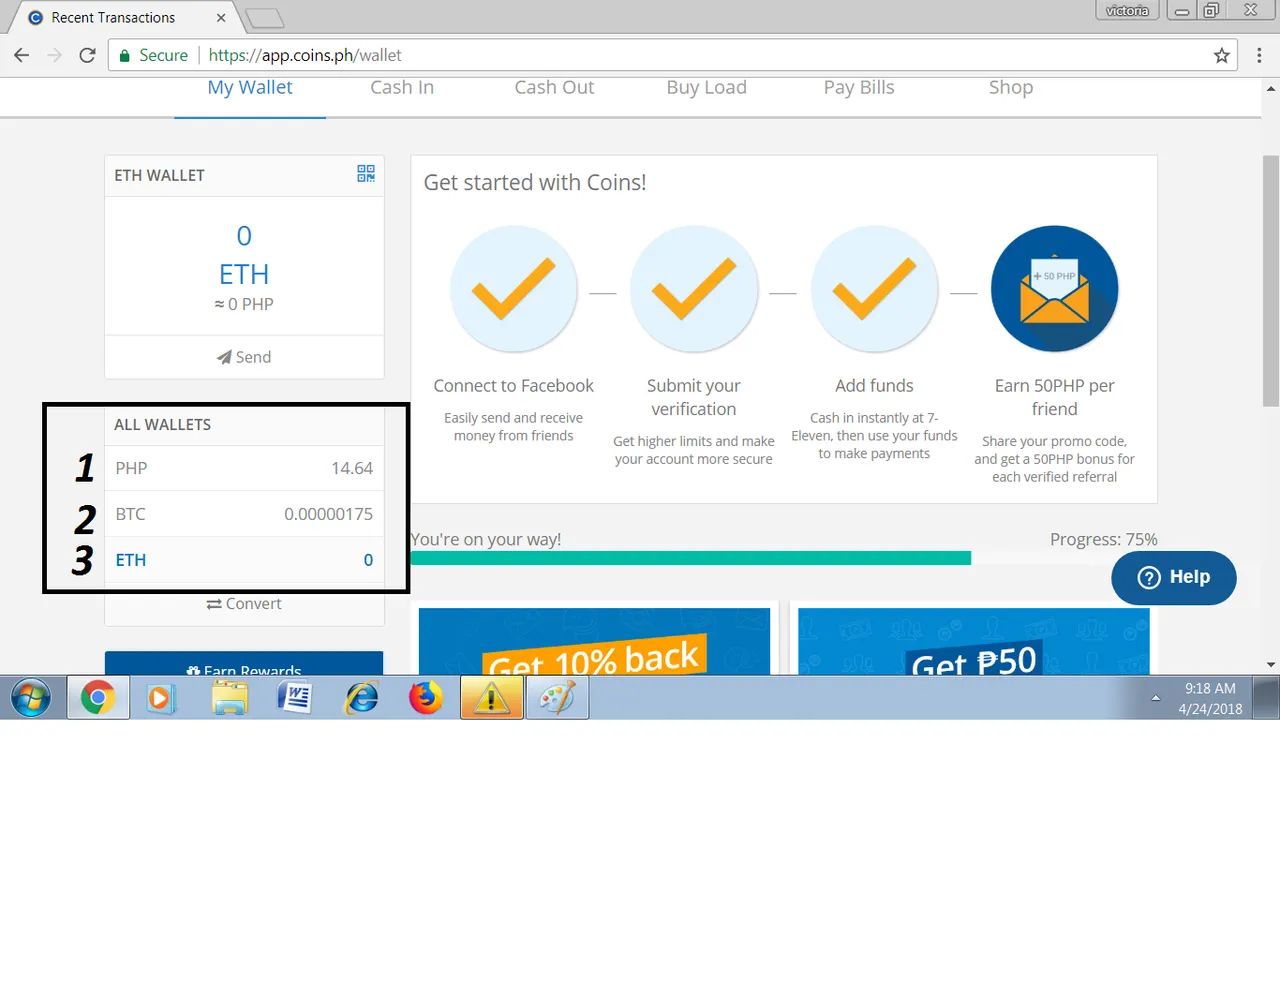The width and height of the screenshot is (1280, 997).
Task: Click the green progress bar
Action: click(x=691, y=558)
